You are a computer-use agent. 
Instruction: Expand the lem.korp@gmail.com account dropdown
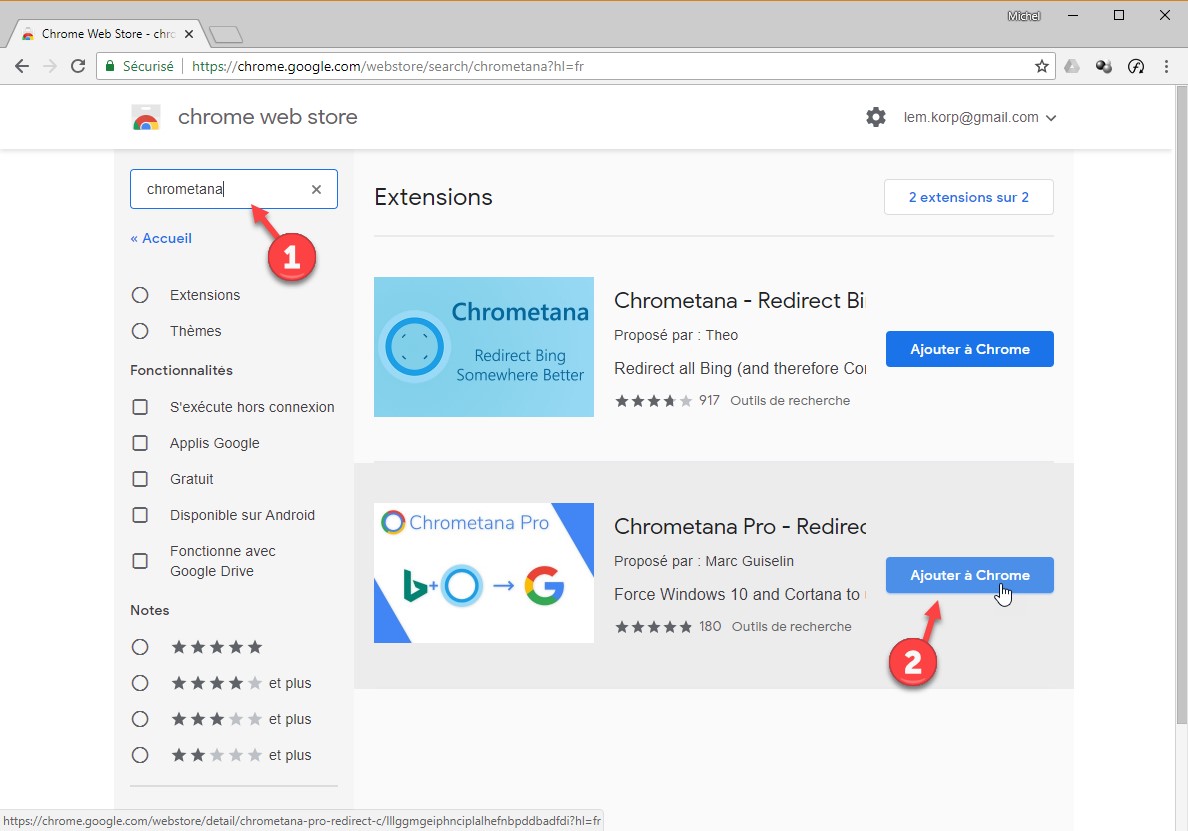tap(980, 117)
